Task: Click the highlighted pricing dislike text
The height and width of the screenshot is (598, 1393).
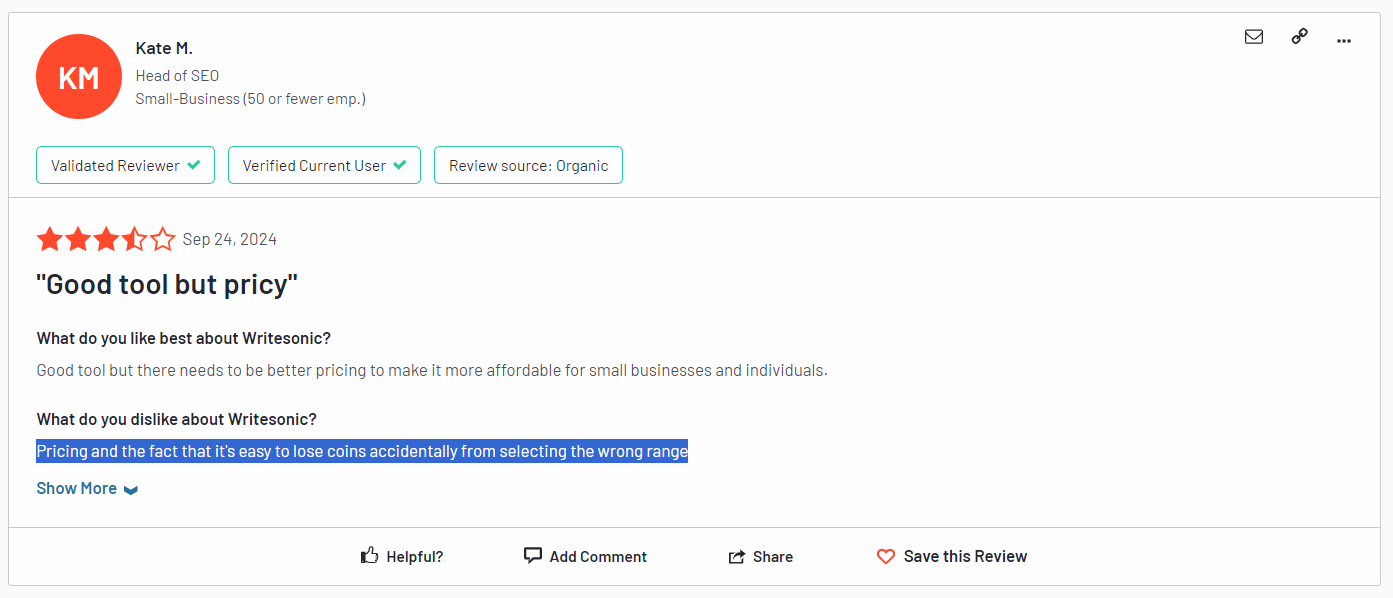Action: tap(362, 452)
